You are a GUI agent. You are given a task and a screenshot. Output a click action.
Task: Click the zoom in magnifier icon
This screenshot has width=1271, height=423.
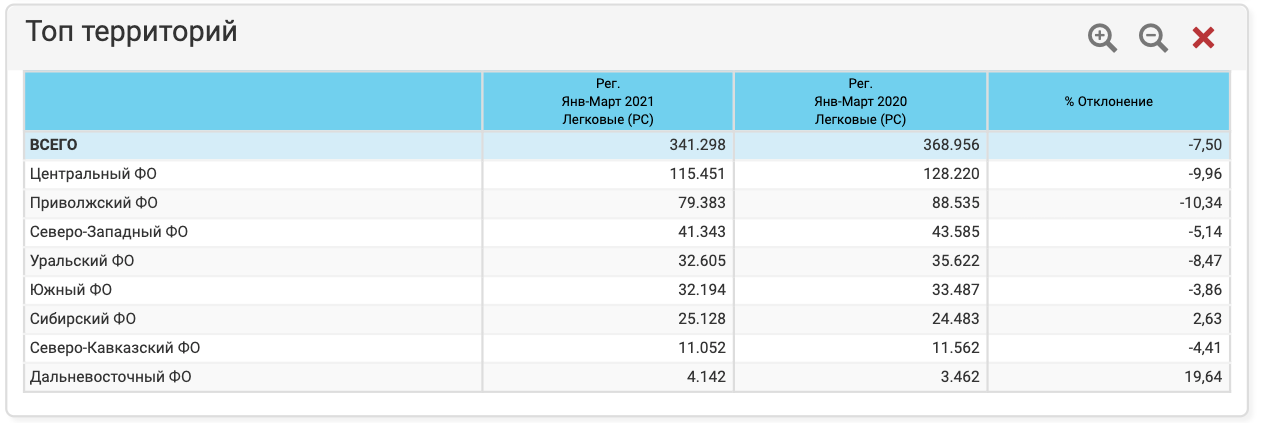pyautogui.click(x=1102, y=38)
